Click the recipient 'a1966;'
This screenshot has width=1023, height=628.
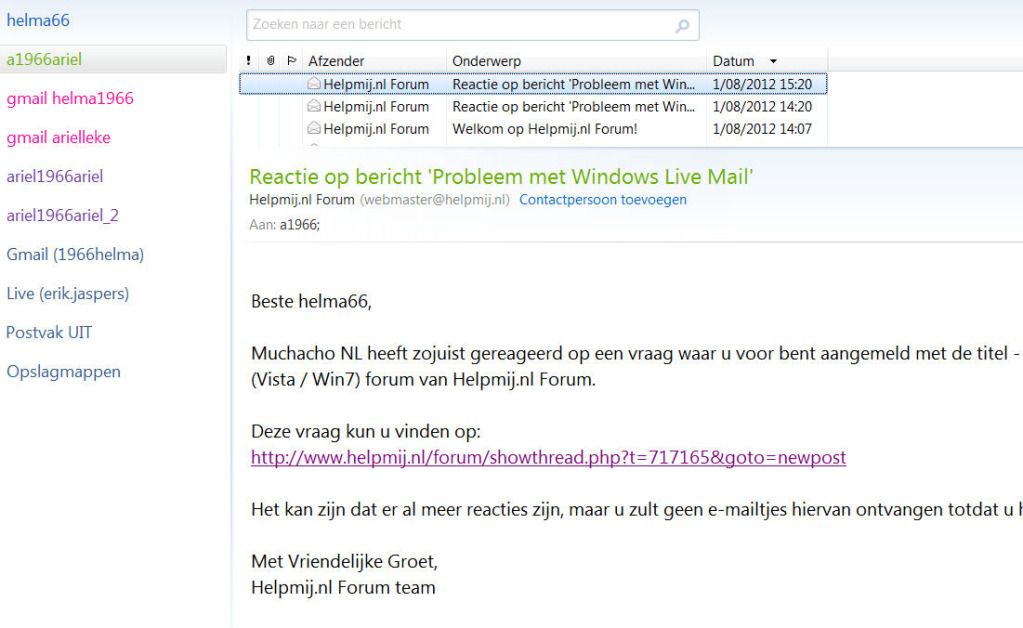click(x=299, y=225)
